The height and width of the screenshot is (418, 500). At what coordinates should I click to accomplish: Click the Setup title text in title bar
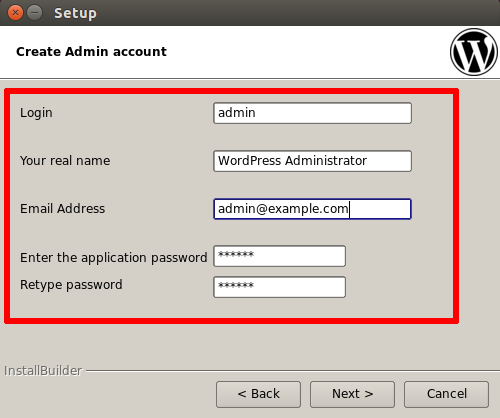tap(75, 13)
